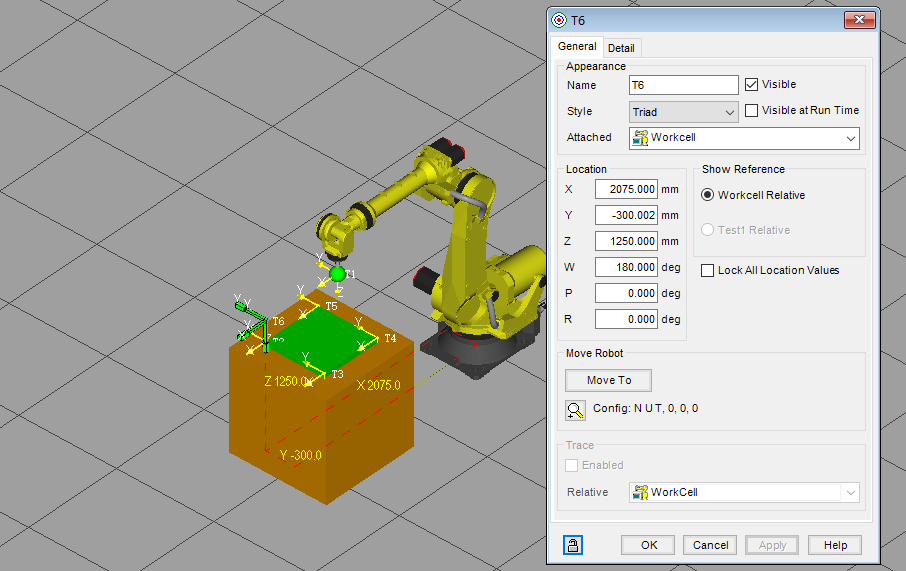Select the green T1 sphere target
The height and width of the screenshot is (571, 906).
tap(337, 274)
